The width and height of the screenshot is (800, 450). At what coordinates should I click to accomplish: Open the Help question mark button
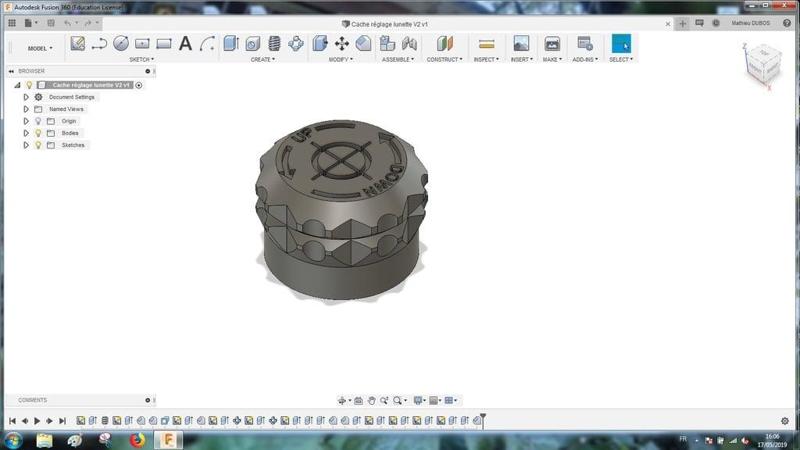(787, 23)
